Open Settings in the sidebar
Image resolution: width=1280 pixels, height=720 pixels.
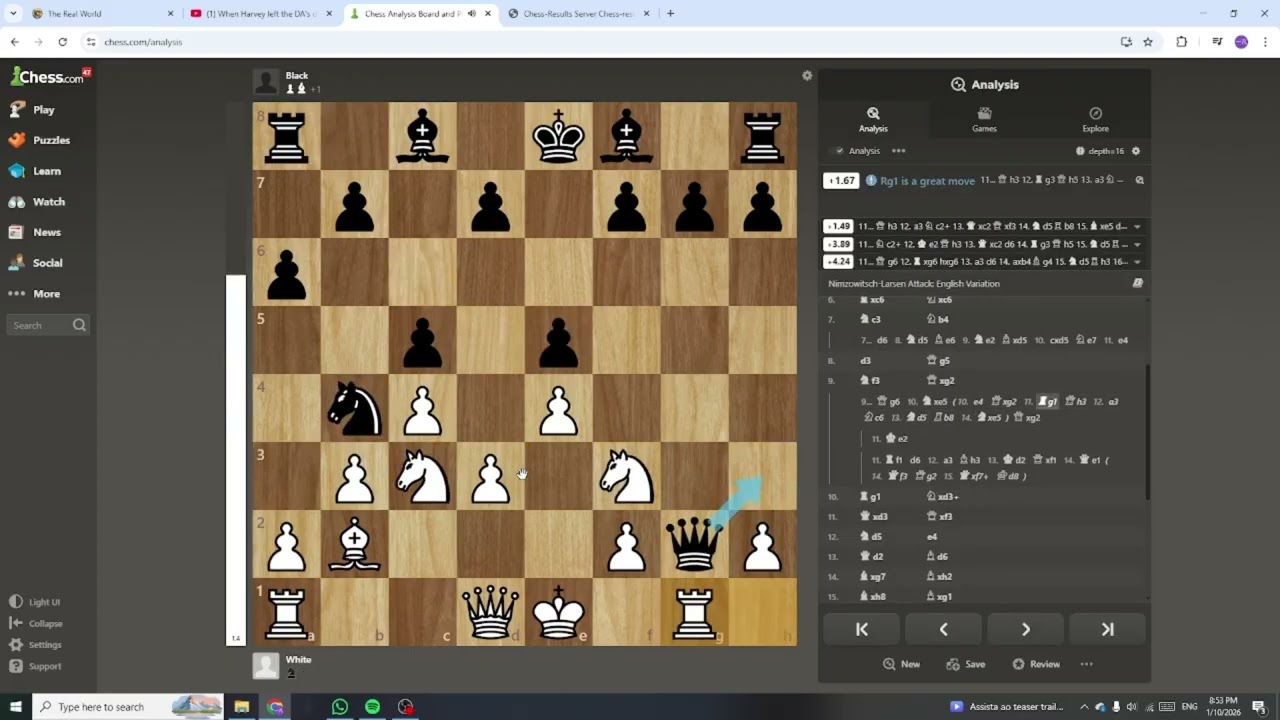tap(35, 645)
